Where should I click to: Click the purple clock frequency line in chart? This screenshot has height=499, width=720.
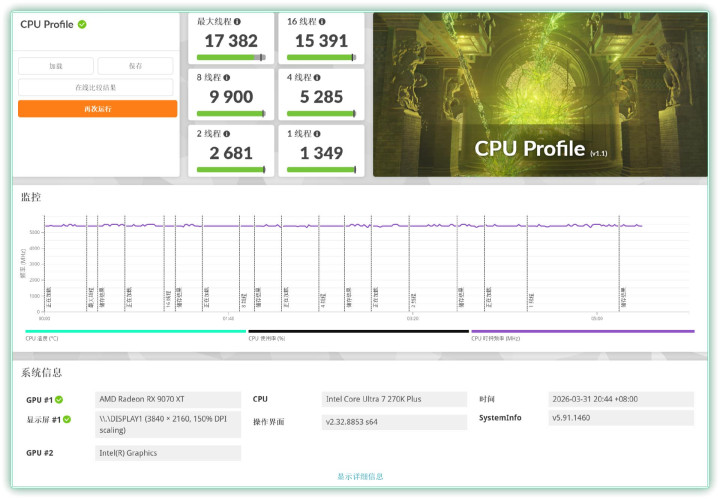coord(300,226)
